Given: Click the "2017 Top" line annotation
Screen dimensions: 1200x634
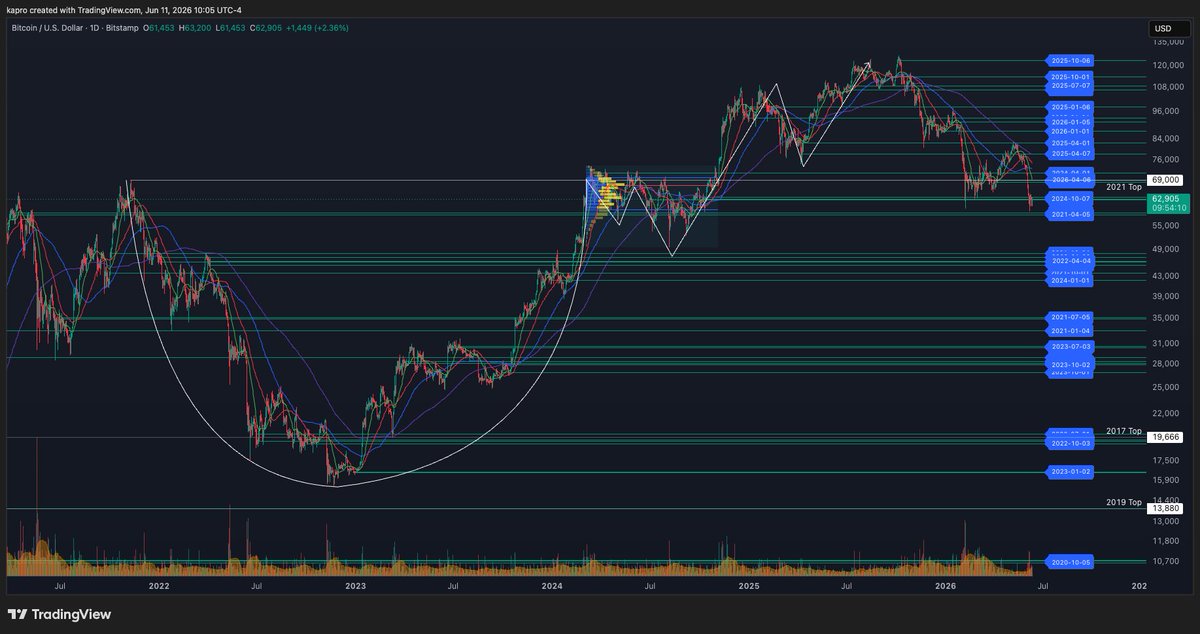Looking at the screenshot, I should [1123, 431].
